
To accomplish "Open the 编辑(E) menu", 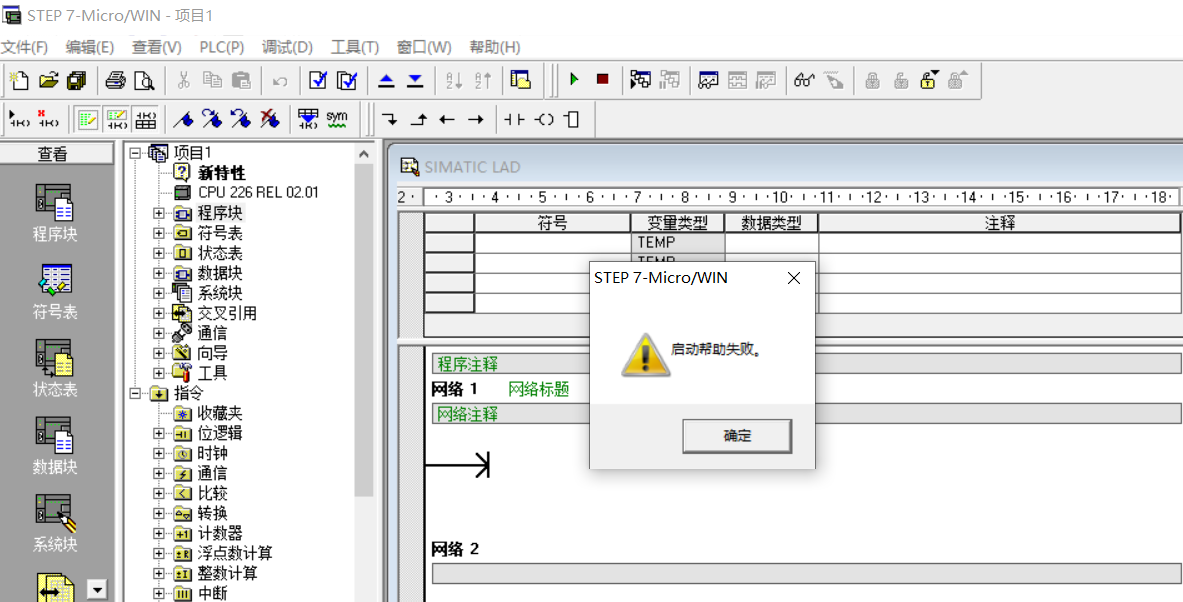I will (90, 48).
